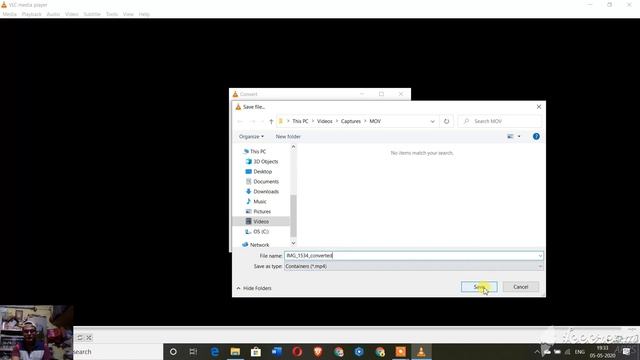Viewport: 640px width, 360px height.
Task: Open Brave browser from taskbar
Action: coord(318,351)
